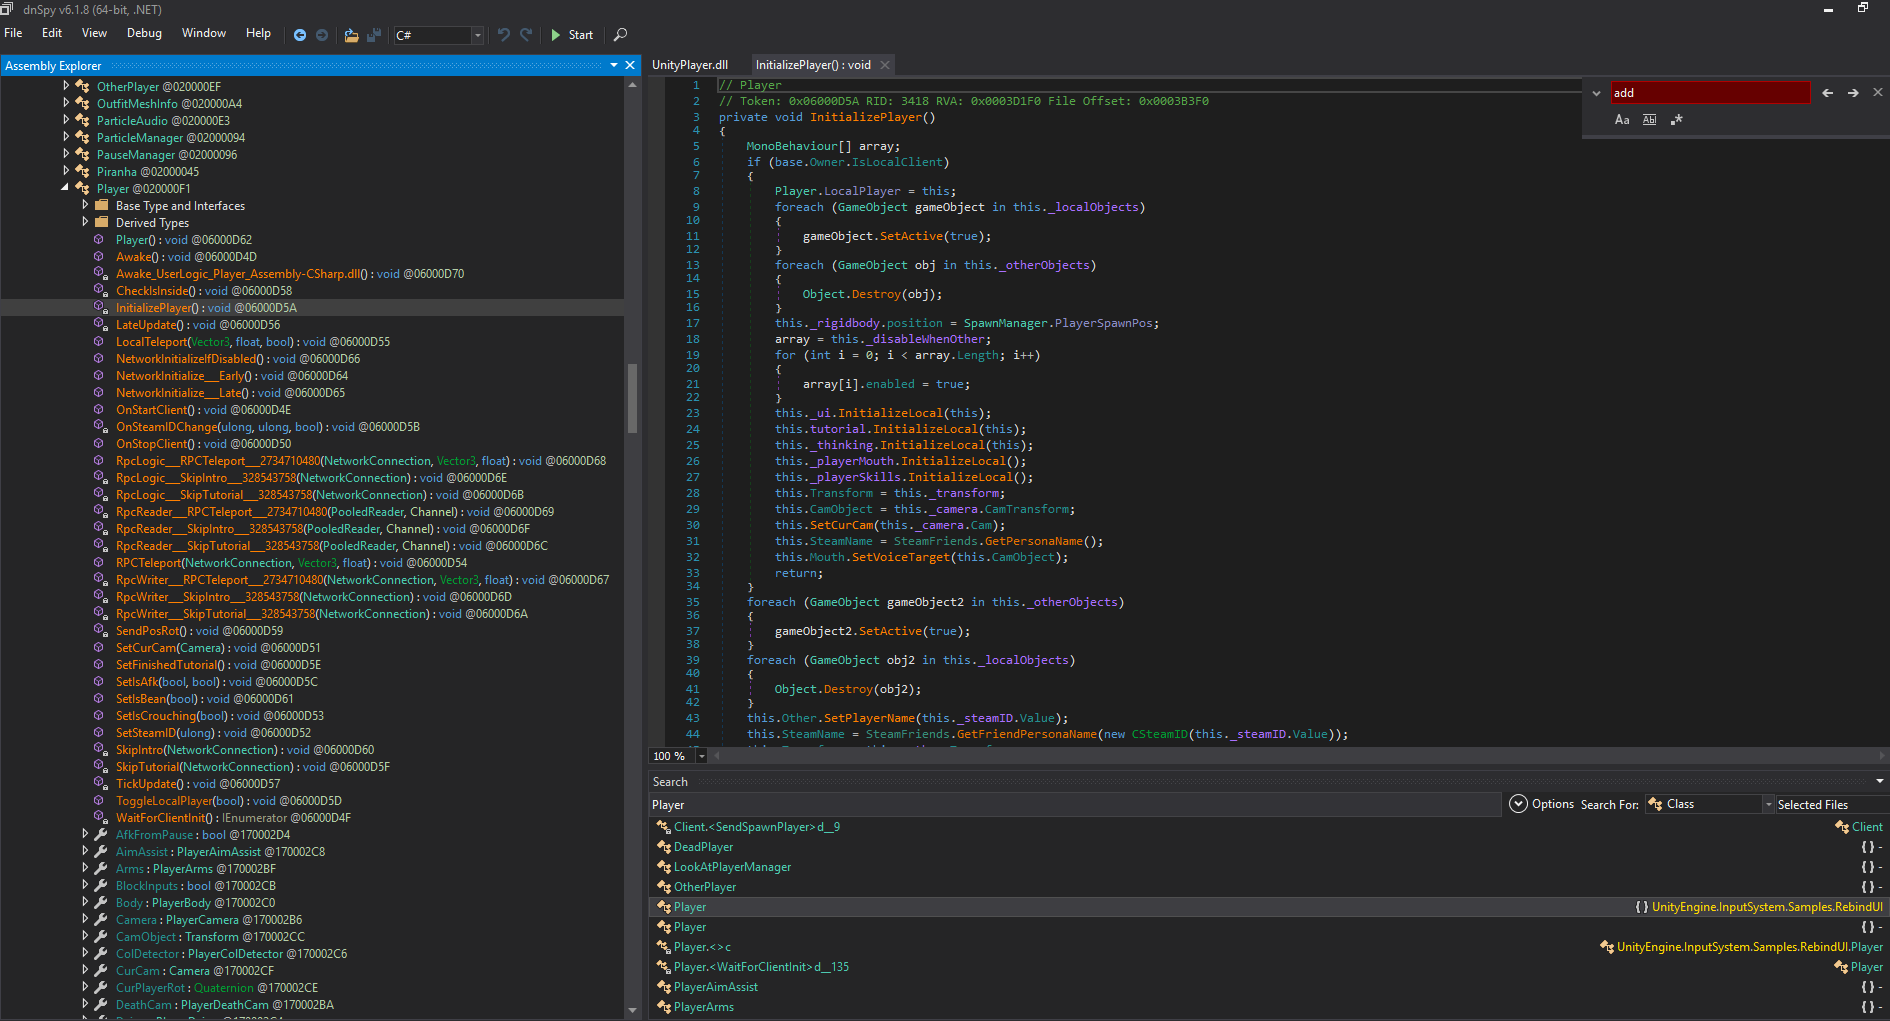This screenshot has width=1890, height=1021.
Task: Click the Save All disk icon
Action: [374, 35]
